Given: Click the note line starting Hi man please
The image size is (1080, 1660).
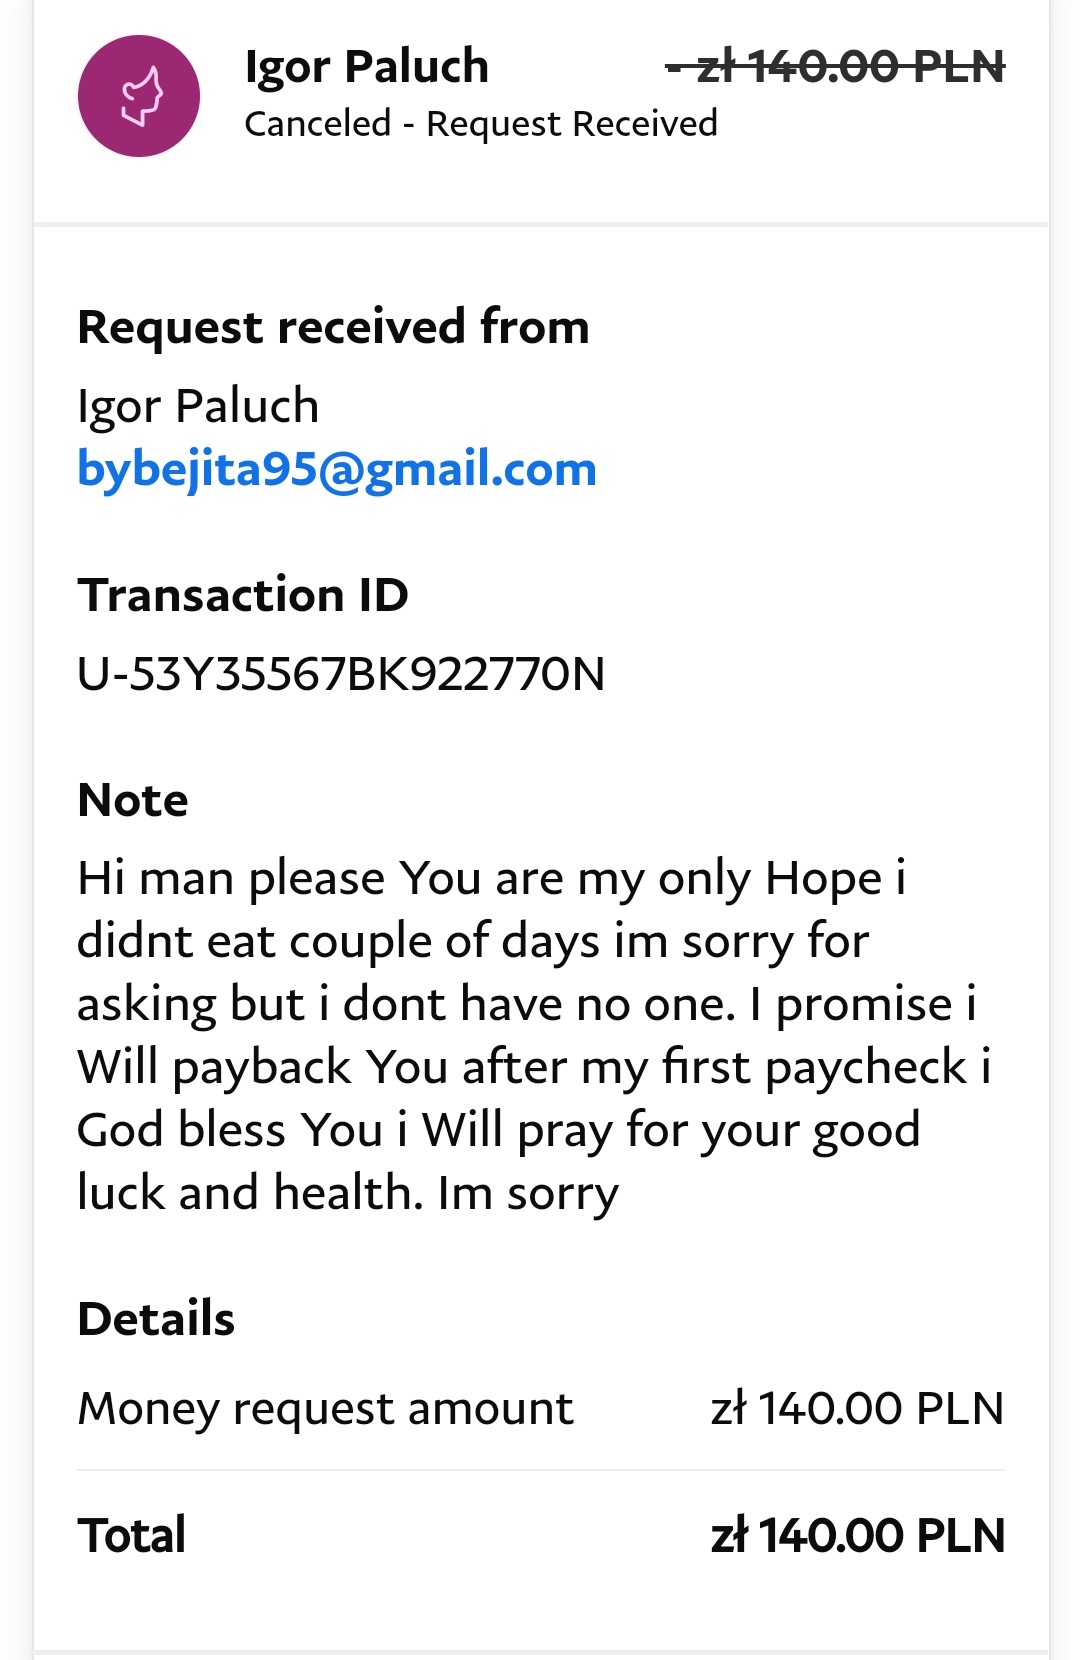Looking at the screenshot, I should click(491, 878).
